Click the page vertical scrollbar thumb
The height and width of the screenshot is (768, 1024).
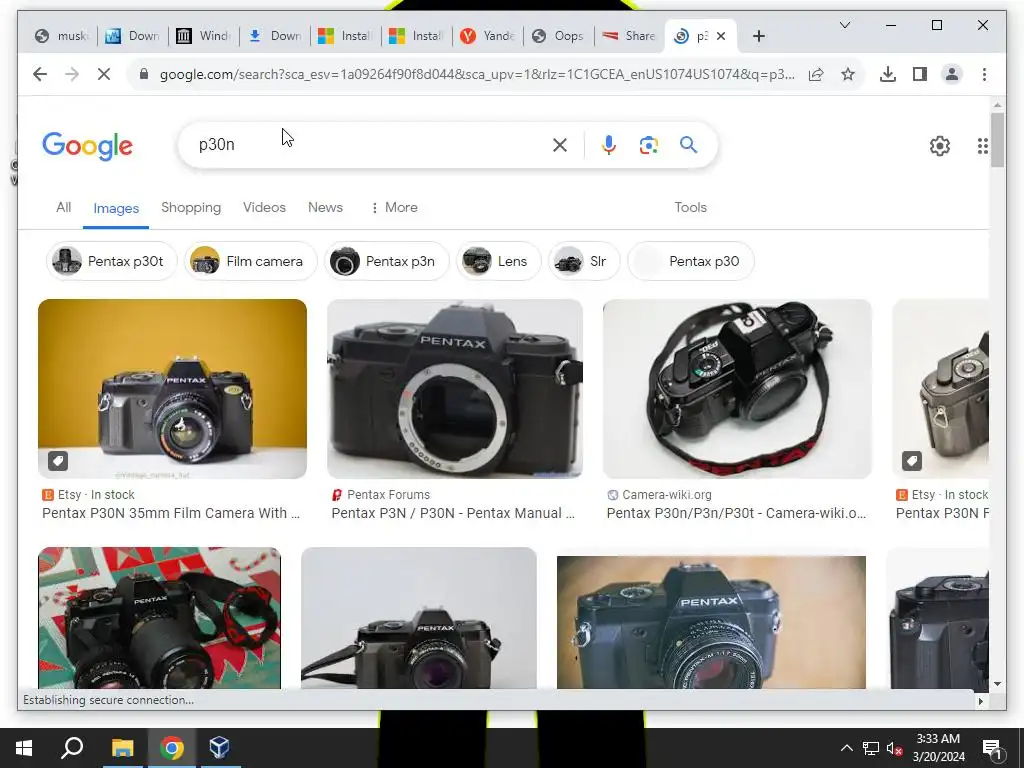click(x=997, y=140)
